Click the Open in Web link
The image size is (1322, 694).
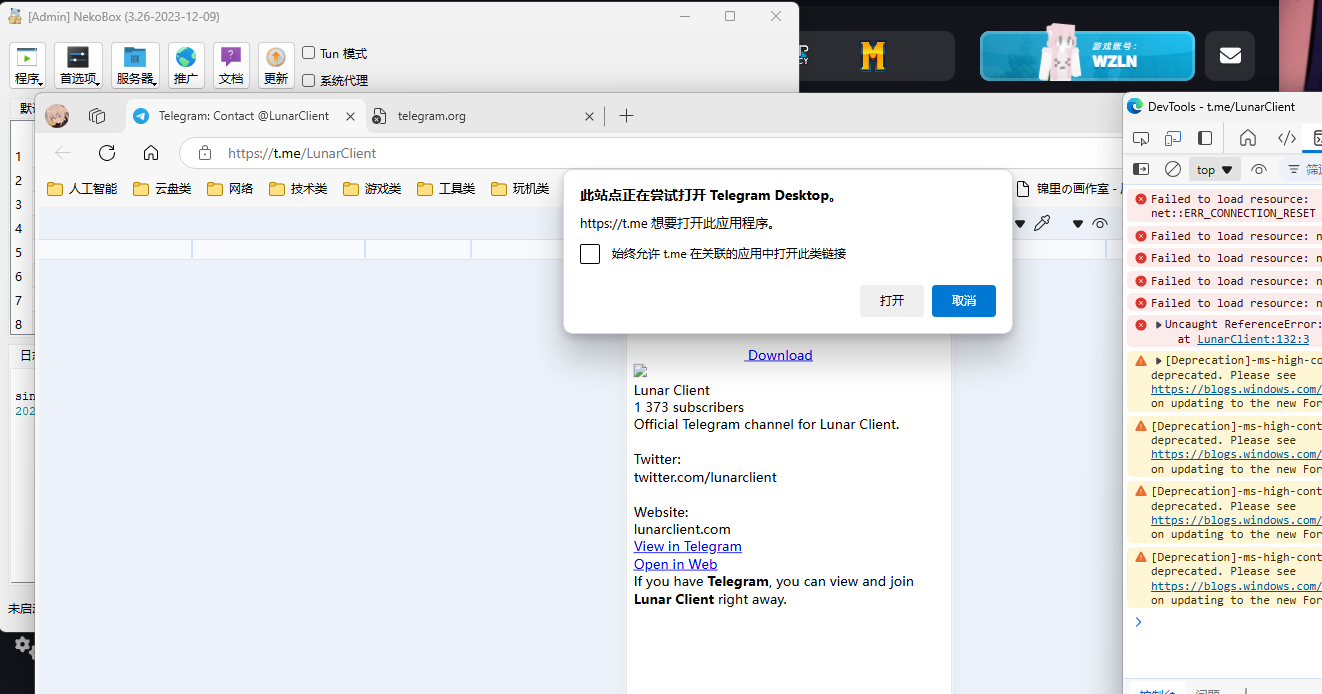click(676, 564)
